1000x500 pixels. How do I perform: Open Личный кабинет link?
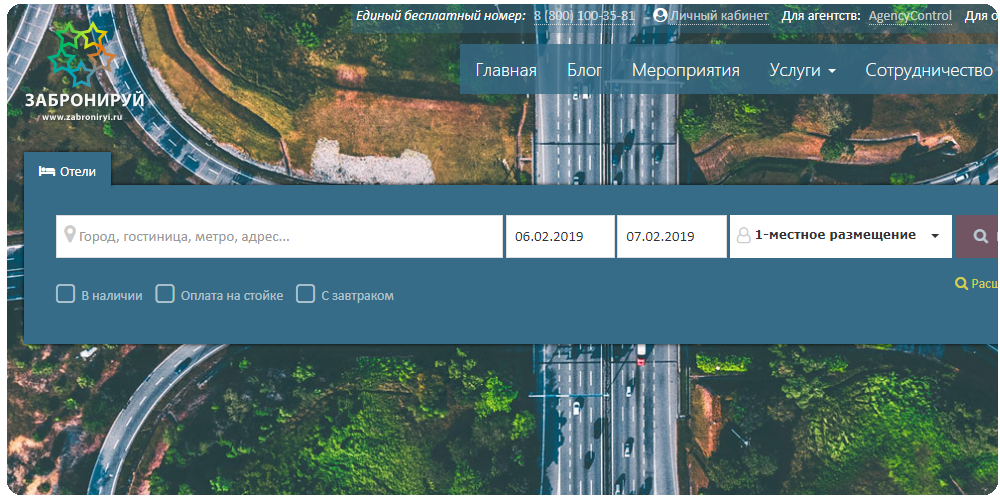(718, 16)
